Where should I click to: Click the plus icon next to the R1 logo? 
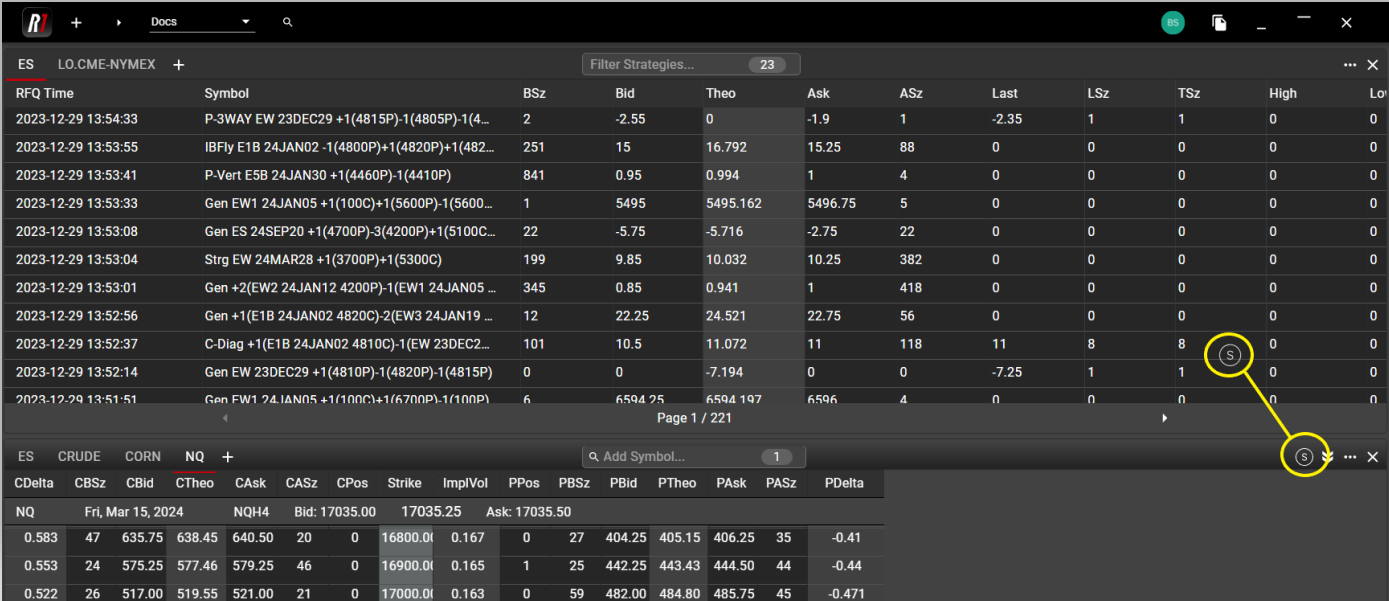[77, 22]
